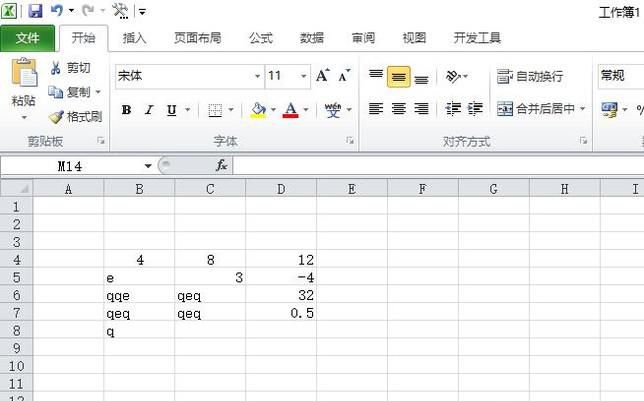Click the bottom align icon

(421, 77)
